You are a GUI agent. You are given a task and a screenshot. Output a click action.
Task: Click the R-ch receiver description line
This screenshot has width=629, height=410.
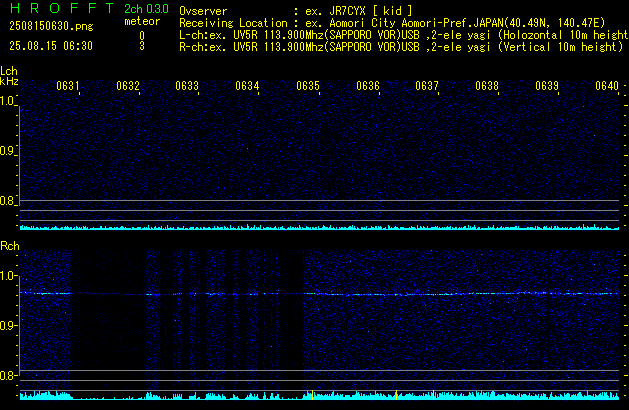(x=401, y=47)
